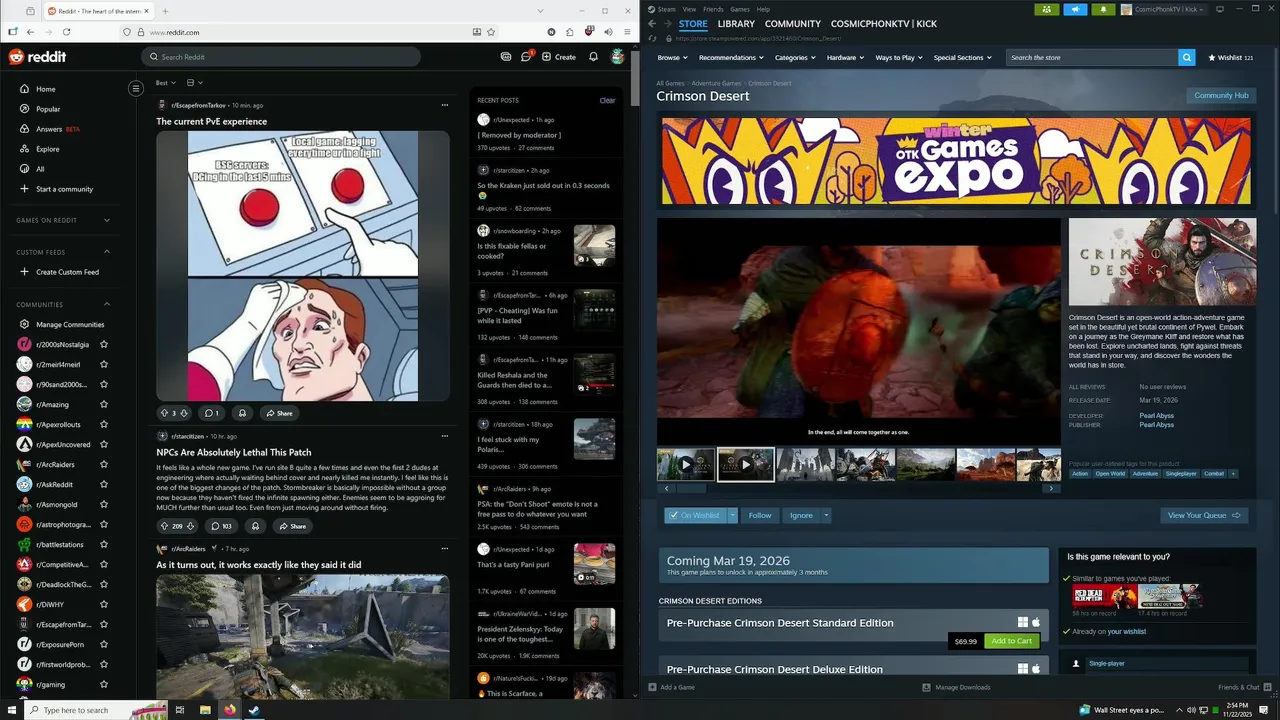Open the Steam COMMUNITY tab
The width and height of the screenshot is (1280, 720).
[793, 23]
